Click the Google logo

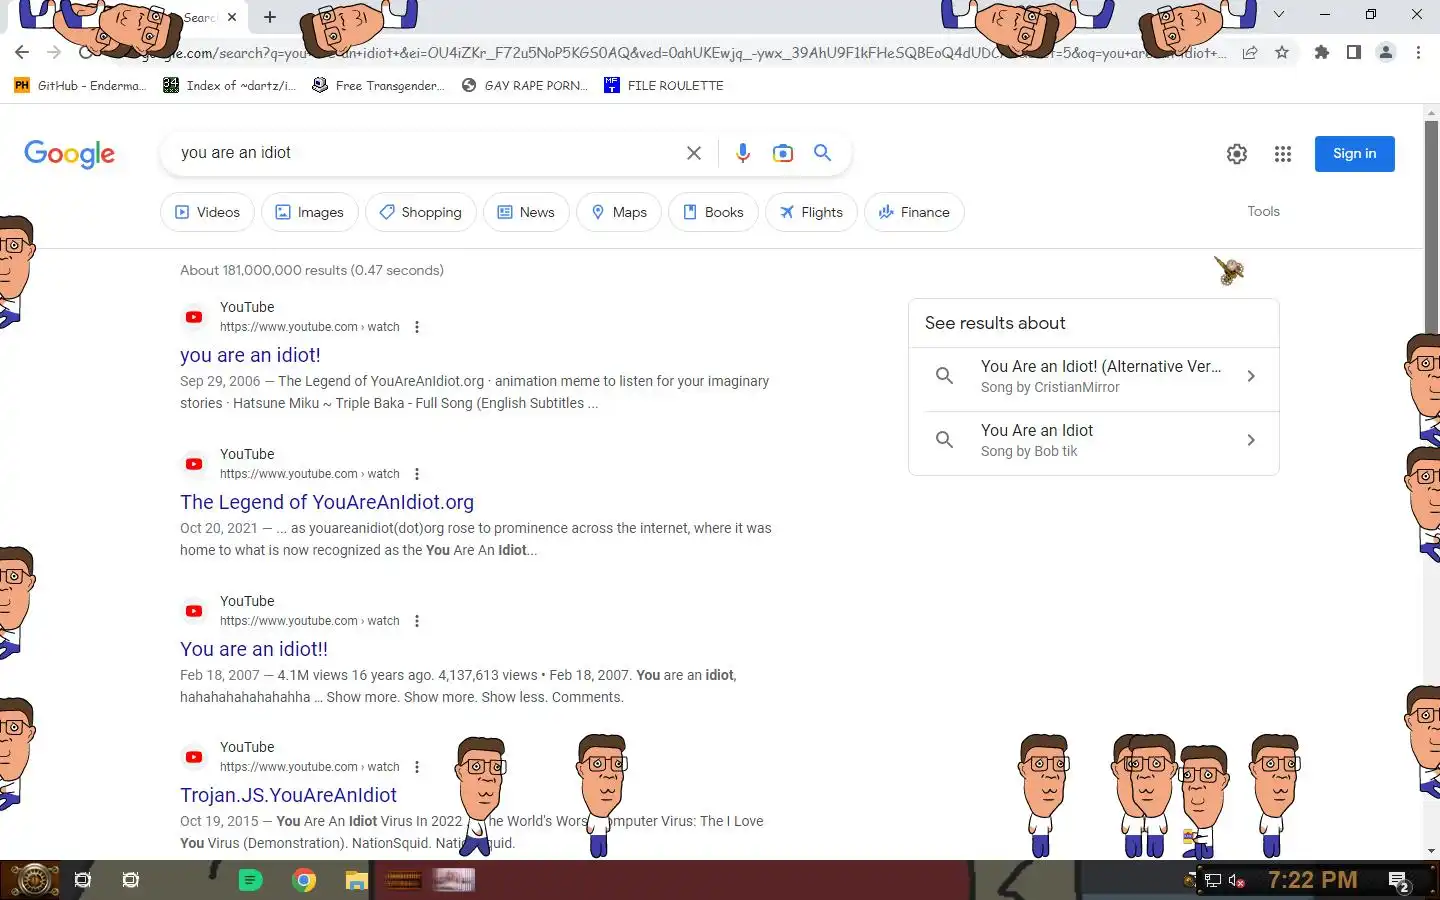69,153
